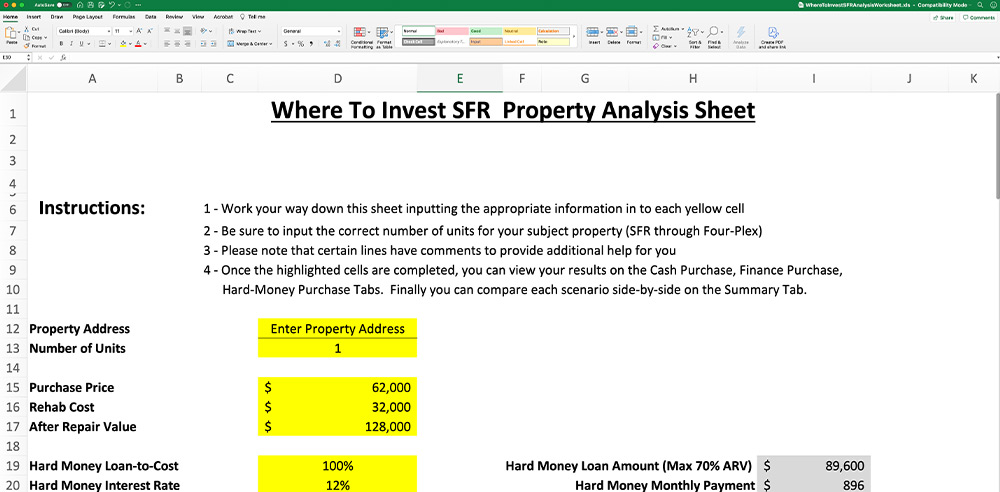Switch to the Formulas ribbon tab
This screenshot has height=492, width=1000.
point(124,17)
